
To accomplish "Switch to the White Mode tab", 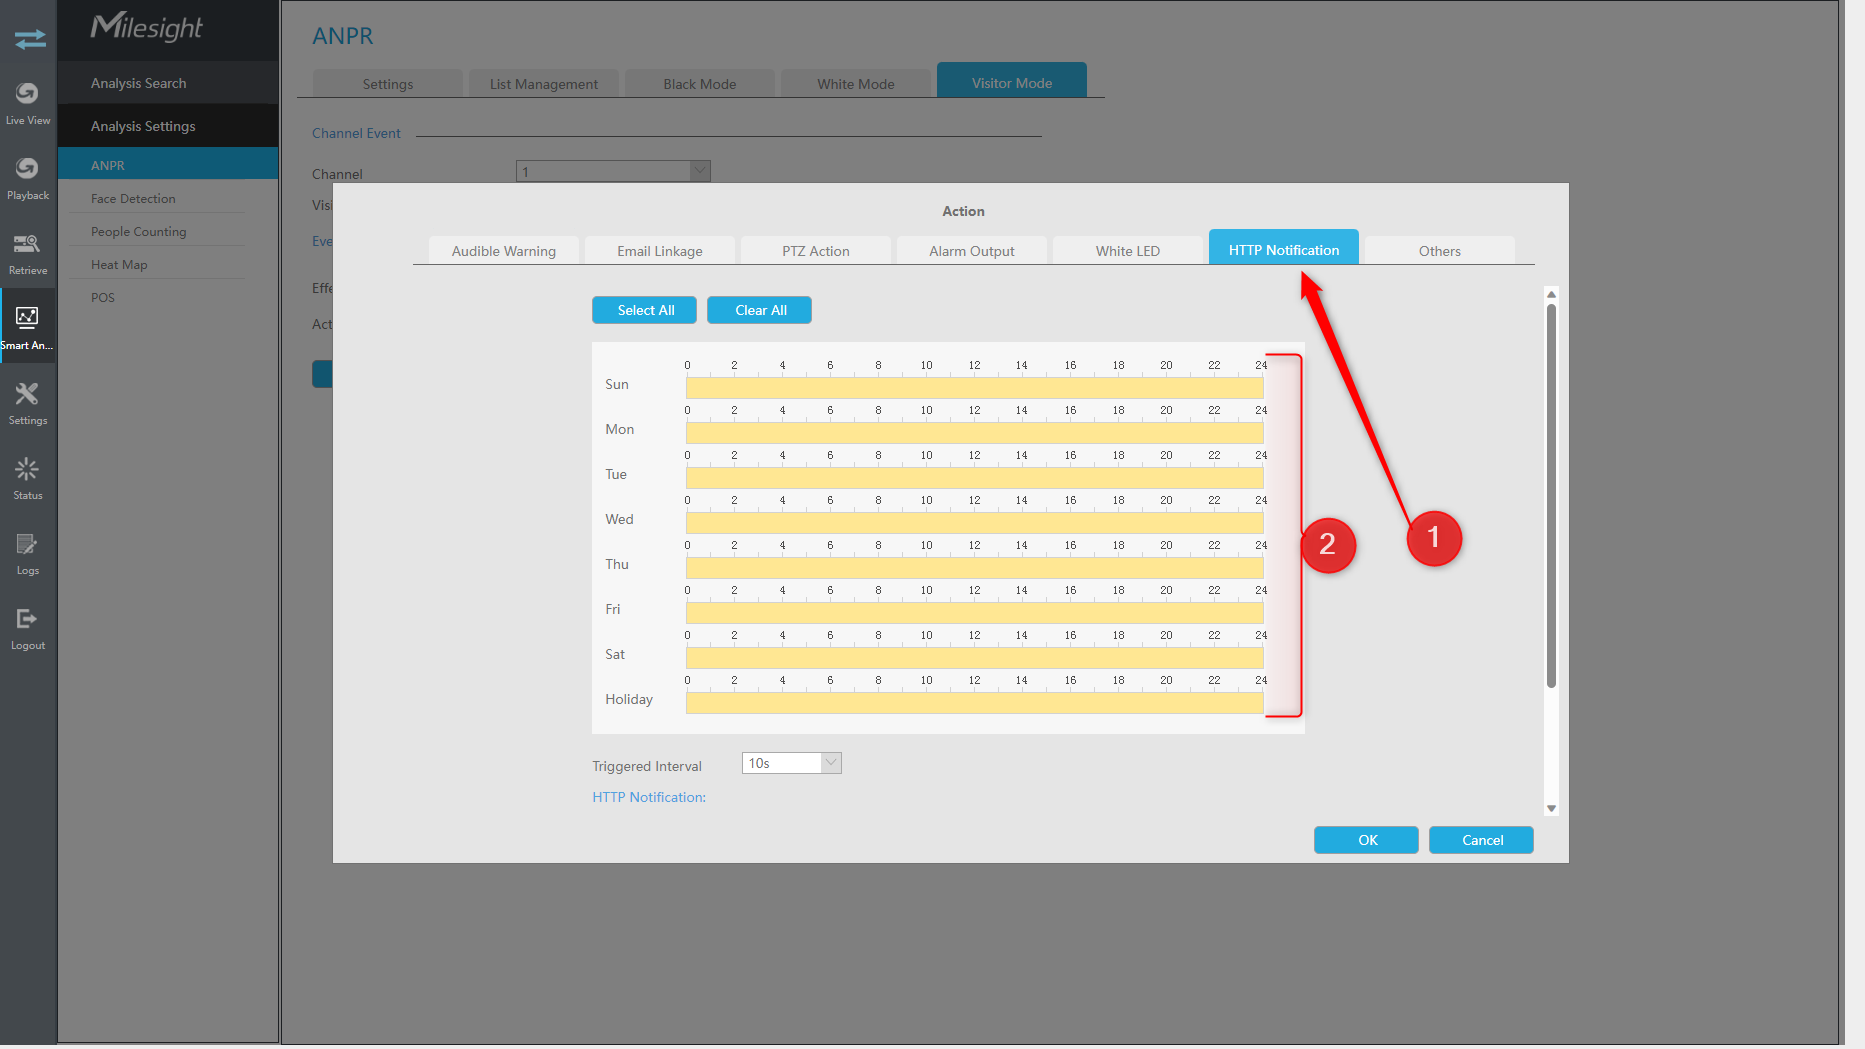I will point(856,83).
